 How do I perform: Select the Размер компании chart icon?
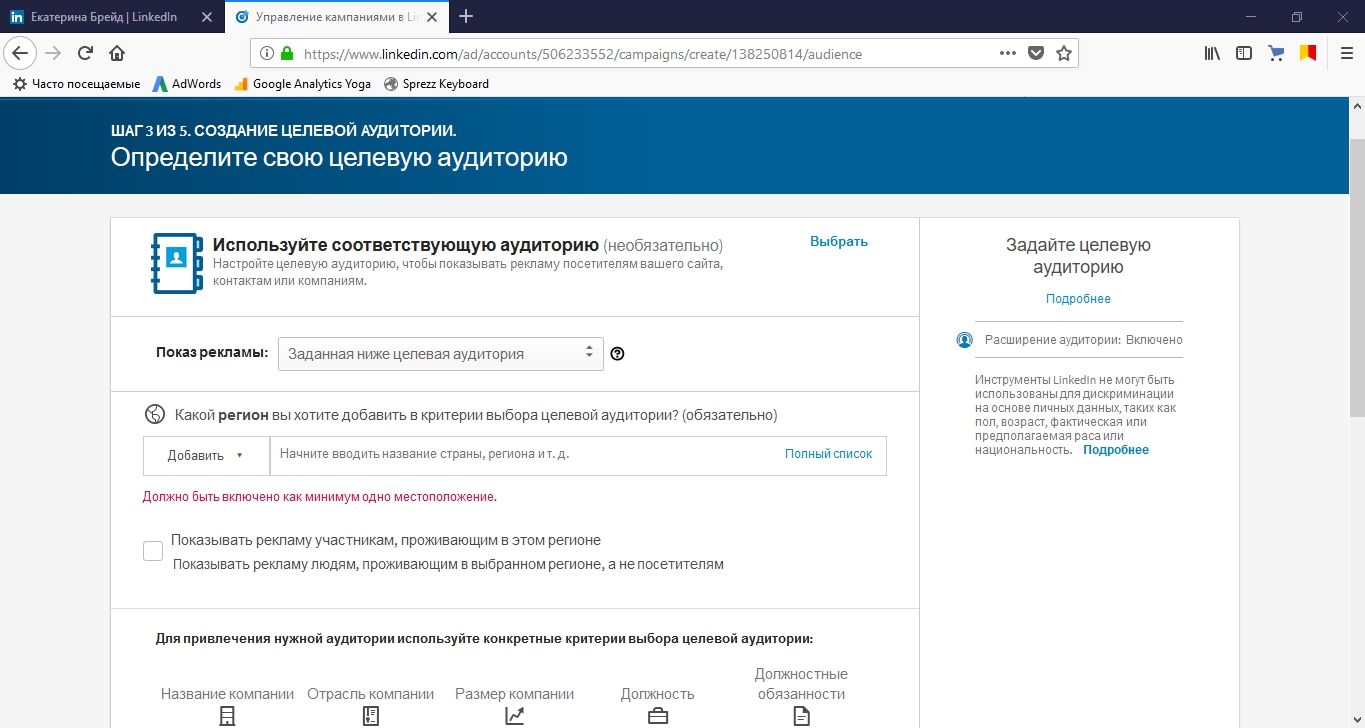click(x=514, y=715)
